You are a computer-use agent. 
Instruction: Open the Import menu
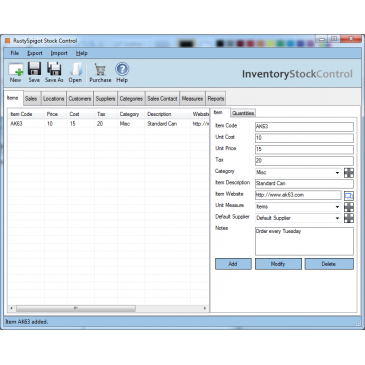[x=59, y=53]
